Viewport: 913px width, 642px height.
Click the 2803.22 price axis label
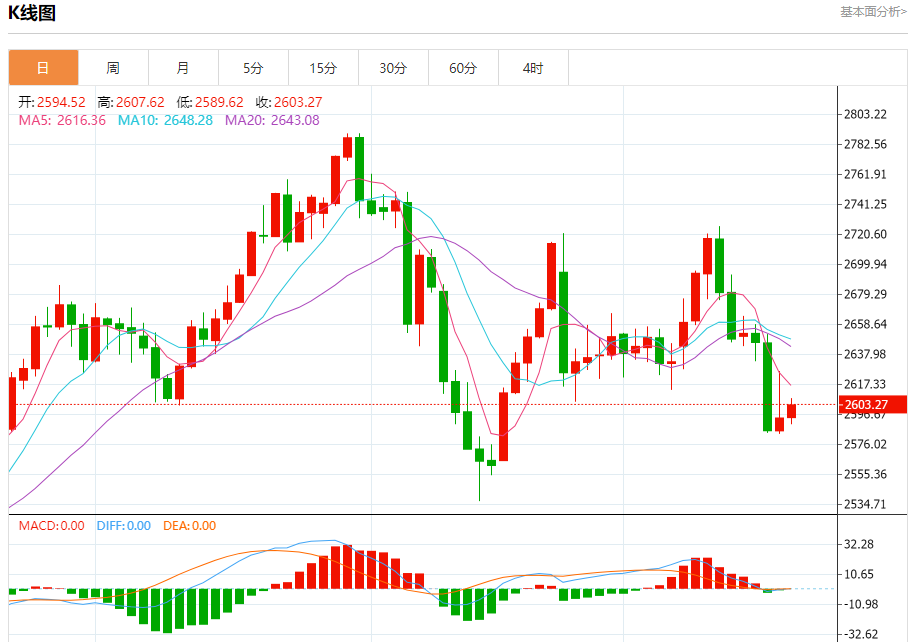(865, 114)
